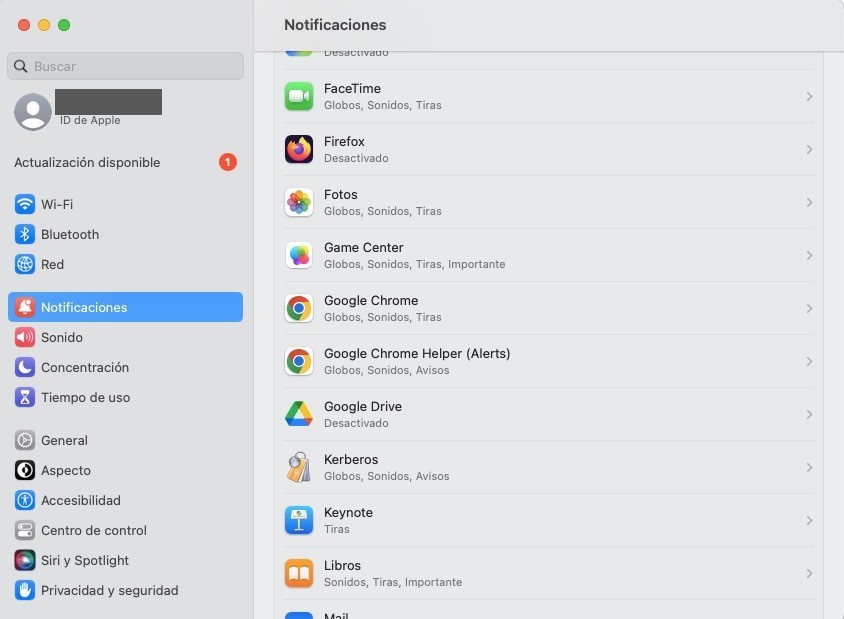This screenshot has height=619, width=844.
Task: Select "Sonidos, Tiras, Importante" under Libros
Action: [x=393, y=582]
